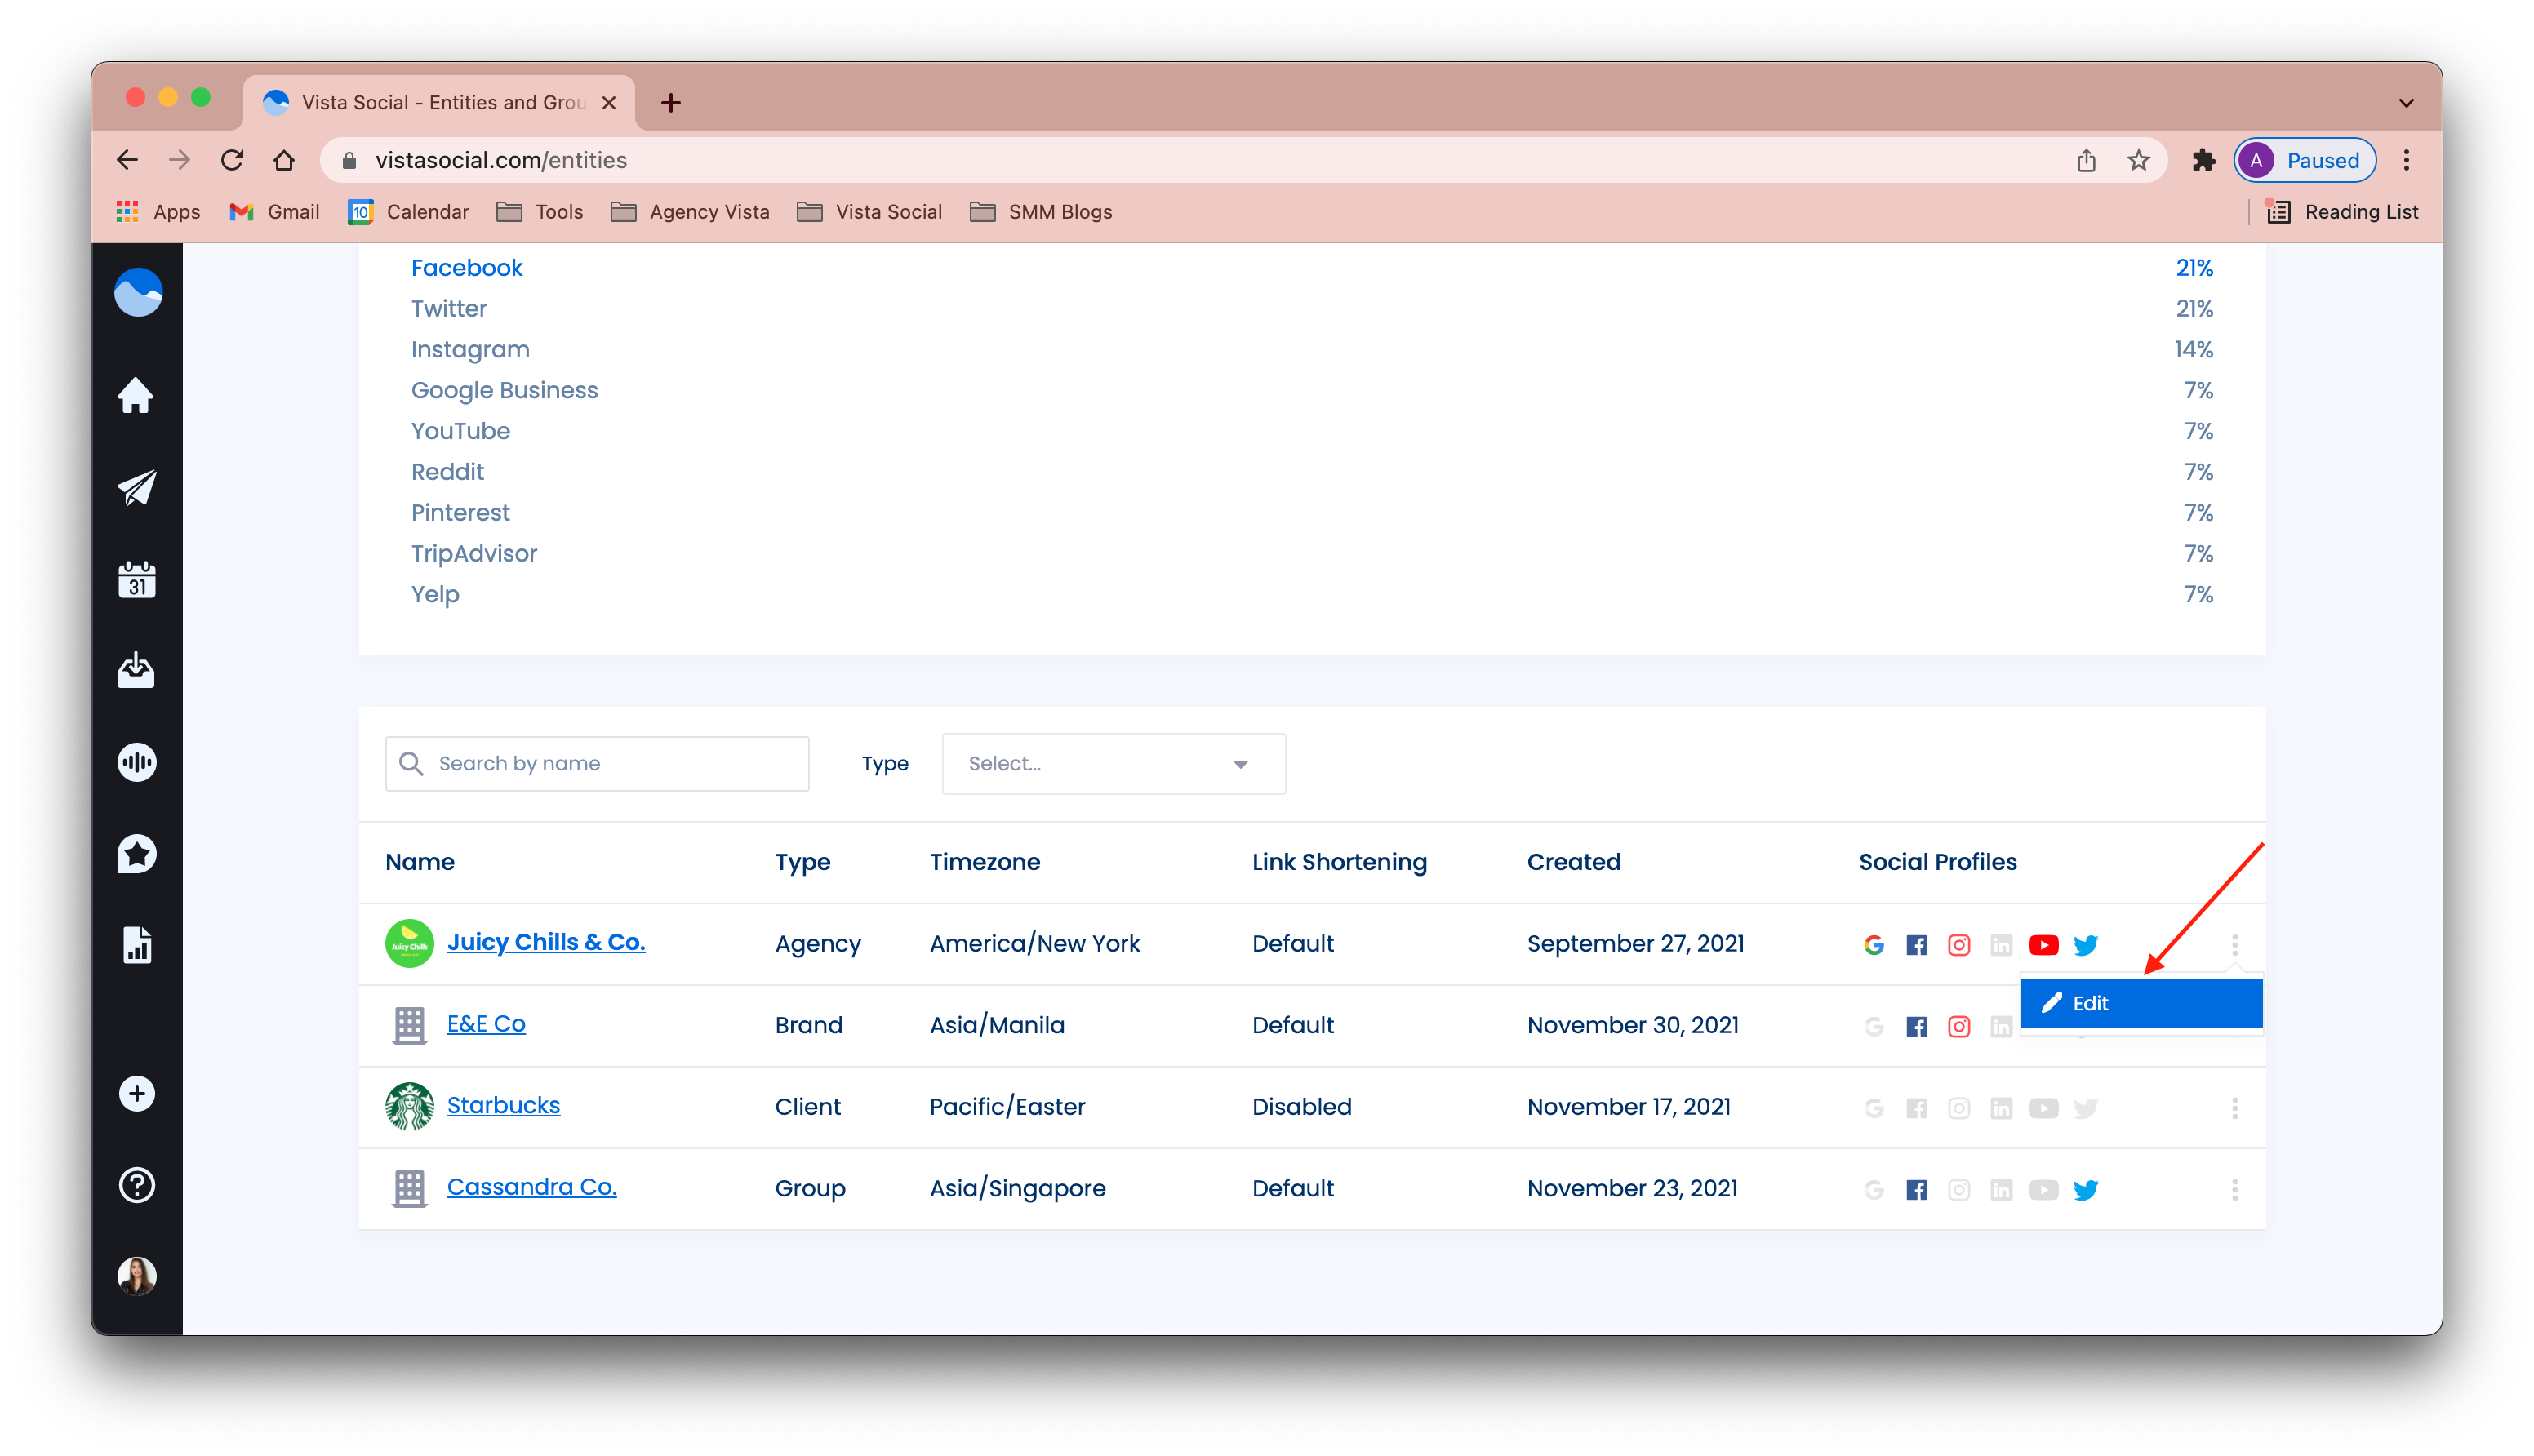Open the SMM Blogs bookmark folder

pos(1041,212)
